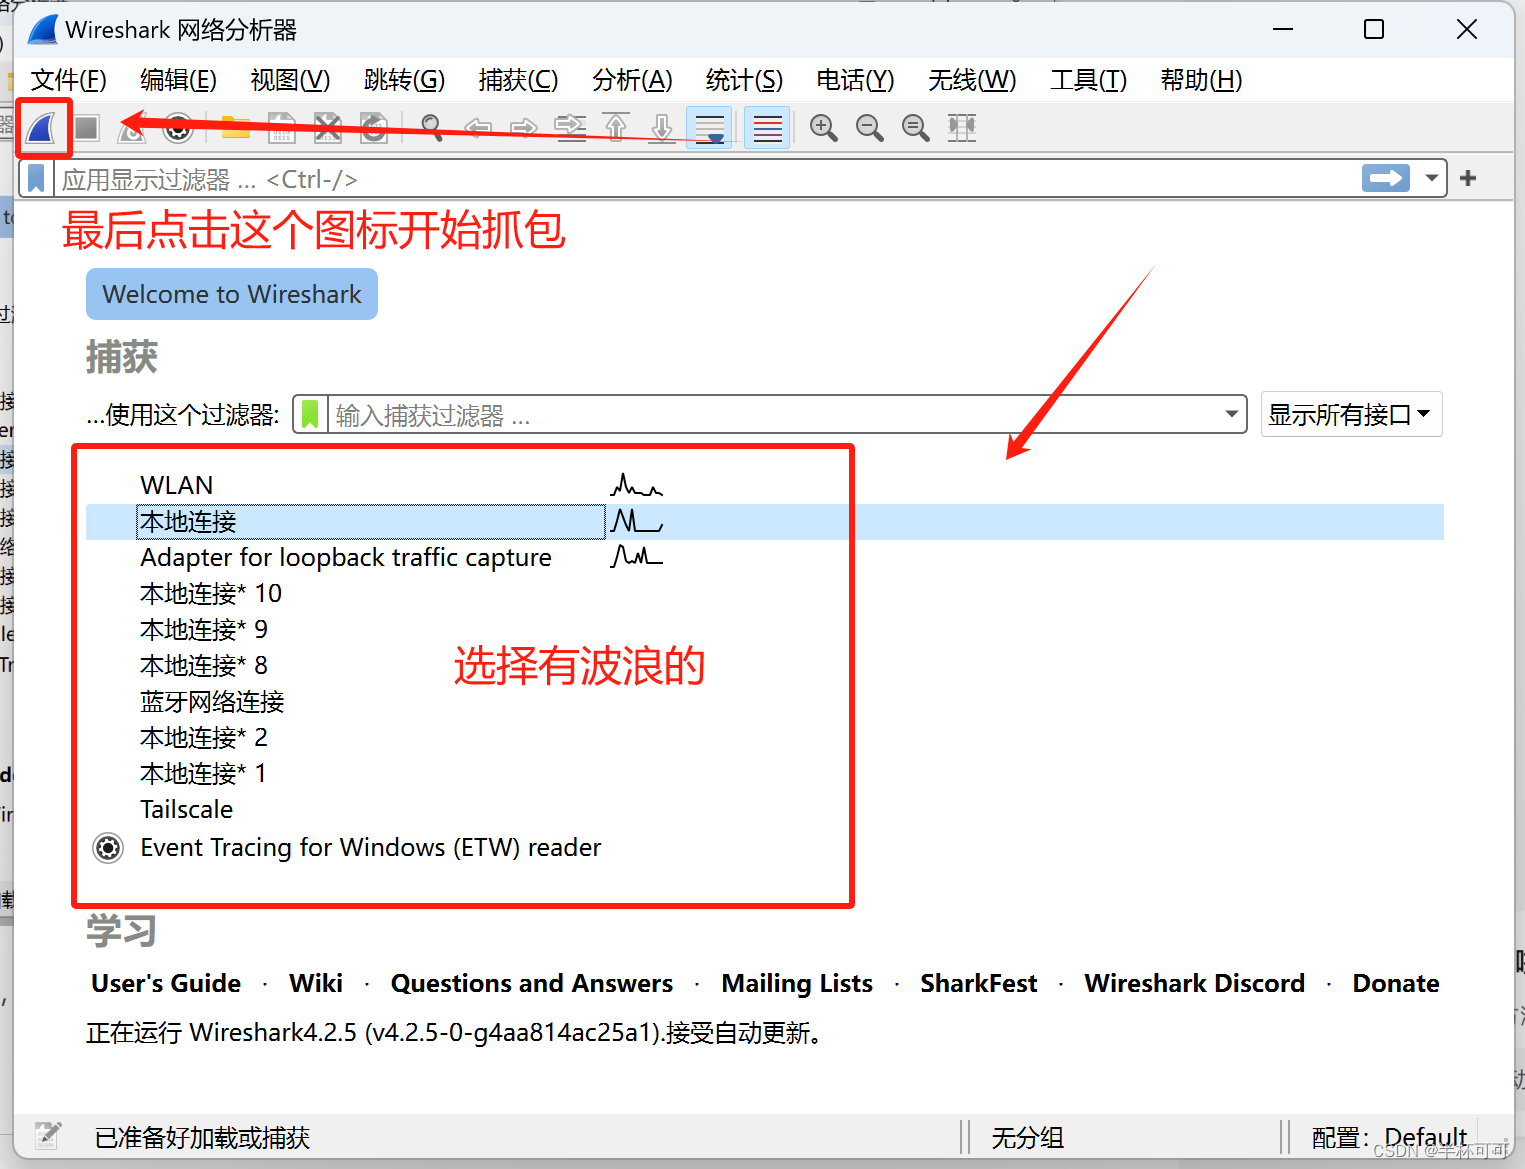
Task: Click display filter bookmark icon
Action: 36,179
